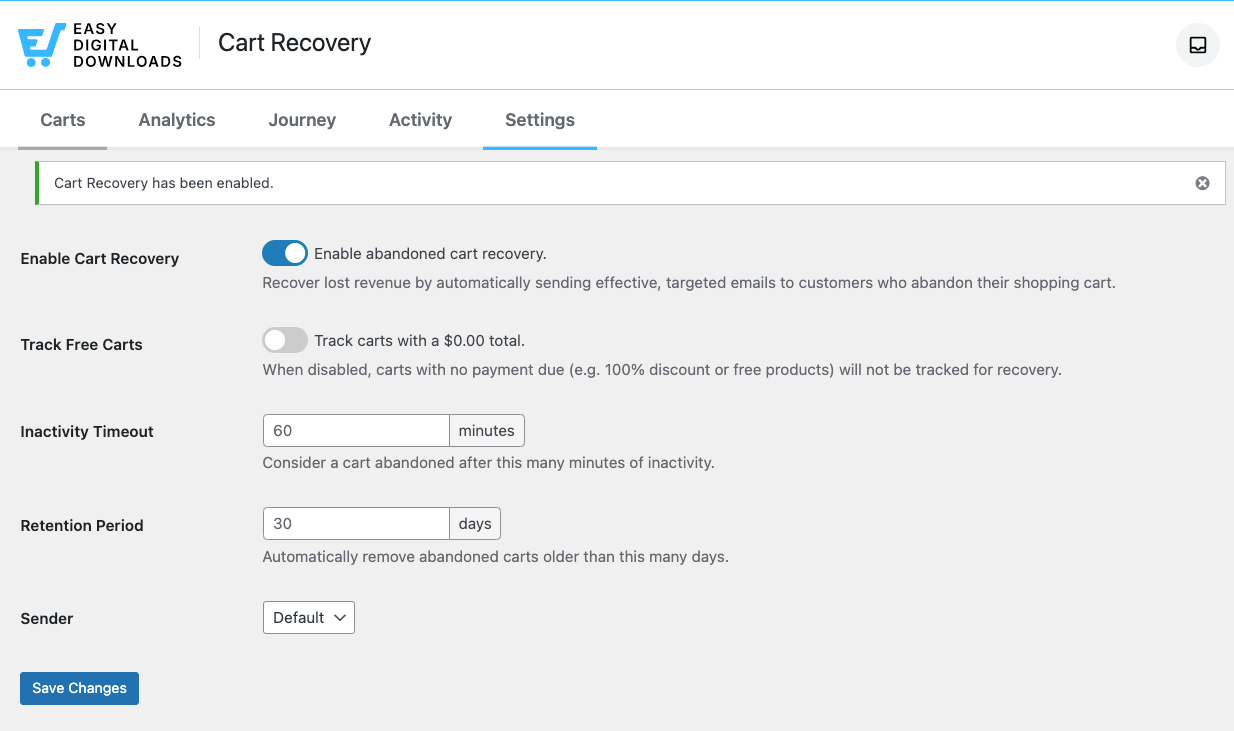Click the 'minutes' unit label
The width and height of the screenshot is (1234, 731).
(486, 430)
